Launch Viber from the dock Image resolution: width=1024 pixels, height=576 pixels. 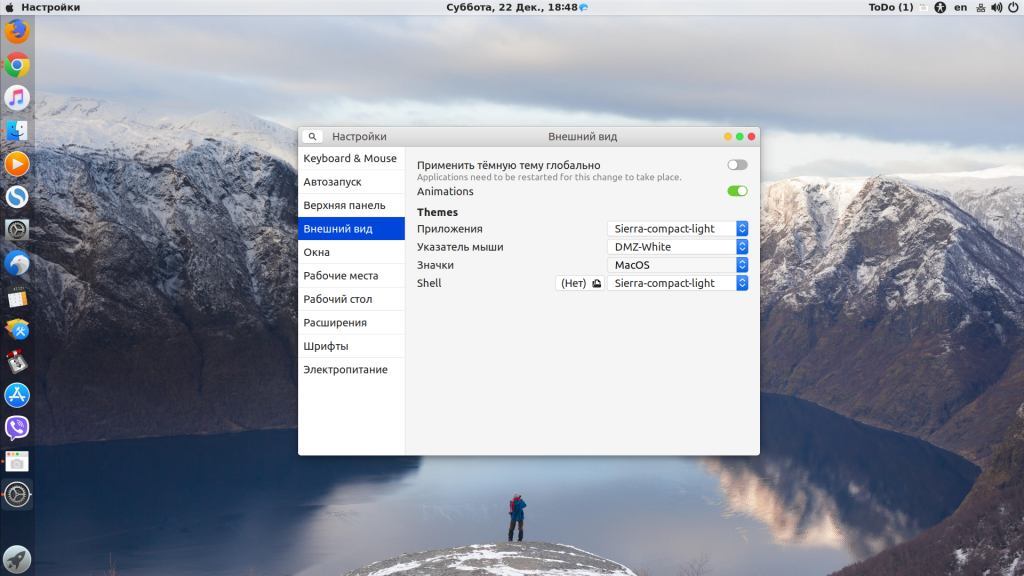pos(17,428)
